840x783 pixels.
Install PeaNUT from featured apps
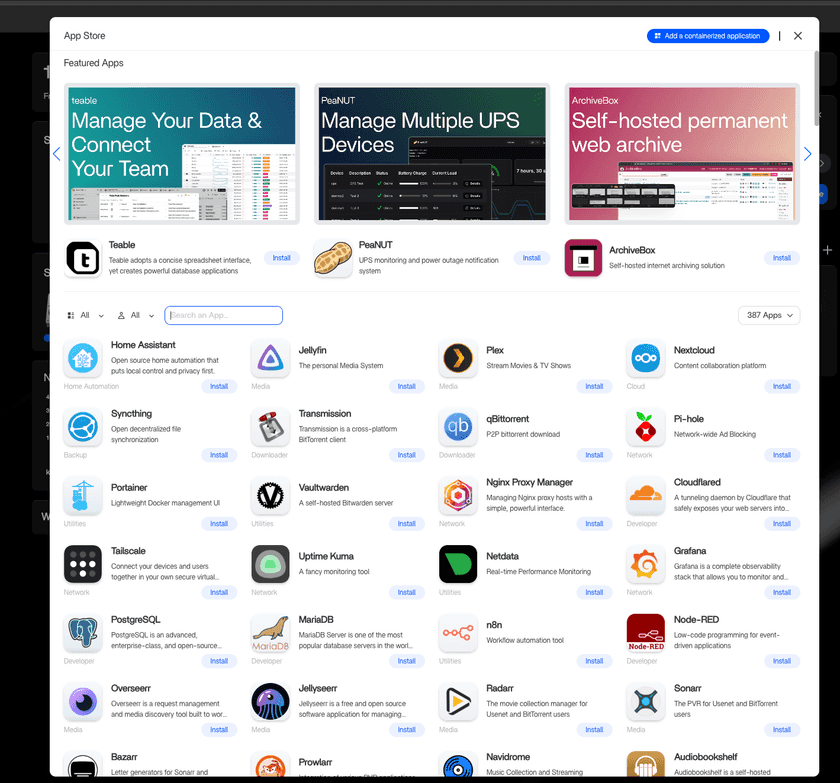coord(531,258)
